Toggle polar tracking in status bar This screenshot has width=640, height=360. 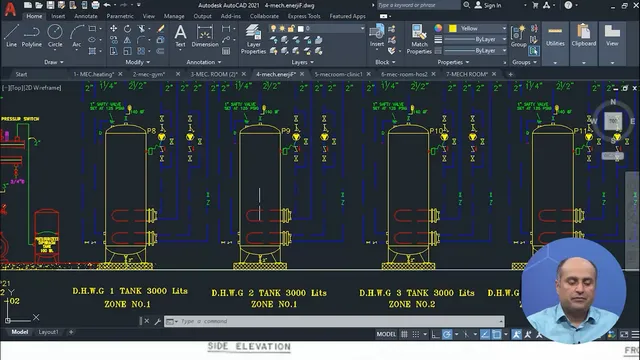(447, 334)
